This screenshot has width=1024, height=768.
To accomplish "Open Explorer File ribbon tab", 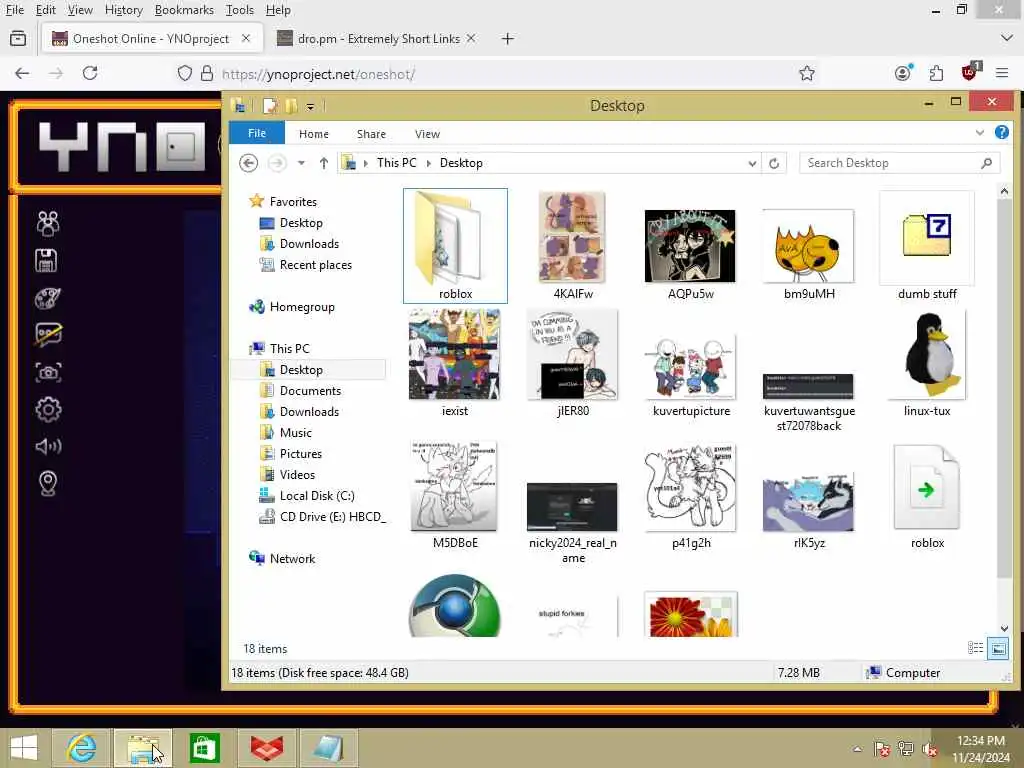I will click(x=257, y=133).
